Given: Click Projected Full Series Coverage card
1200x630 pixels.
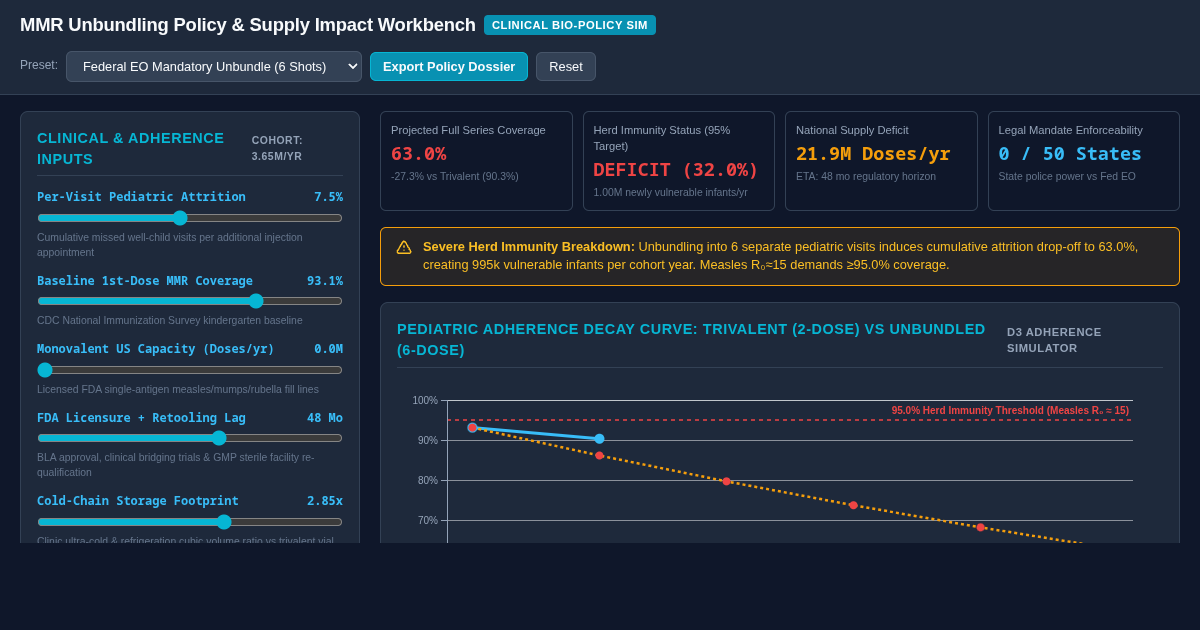Looking at the screenshot, I should 476,161.
